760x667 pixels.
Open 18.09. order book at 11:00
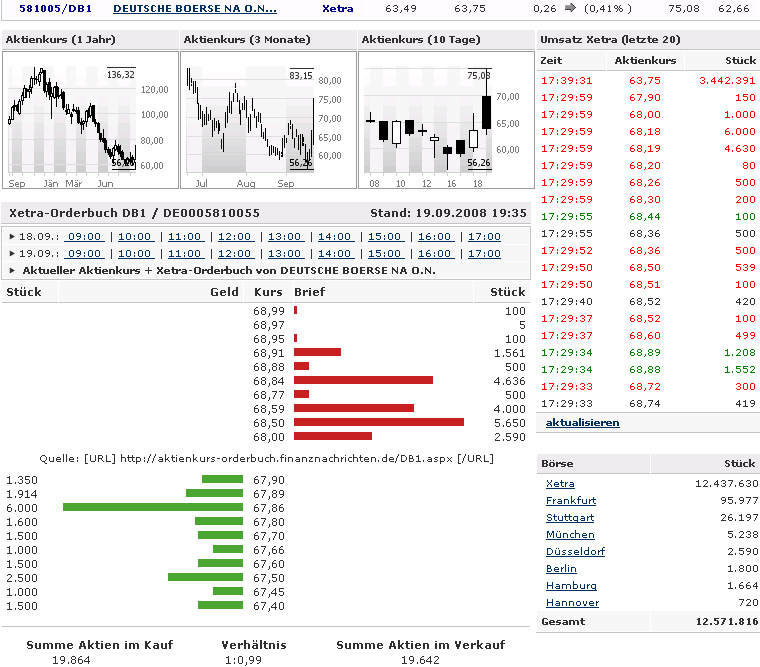[x=185, y=237]
